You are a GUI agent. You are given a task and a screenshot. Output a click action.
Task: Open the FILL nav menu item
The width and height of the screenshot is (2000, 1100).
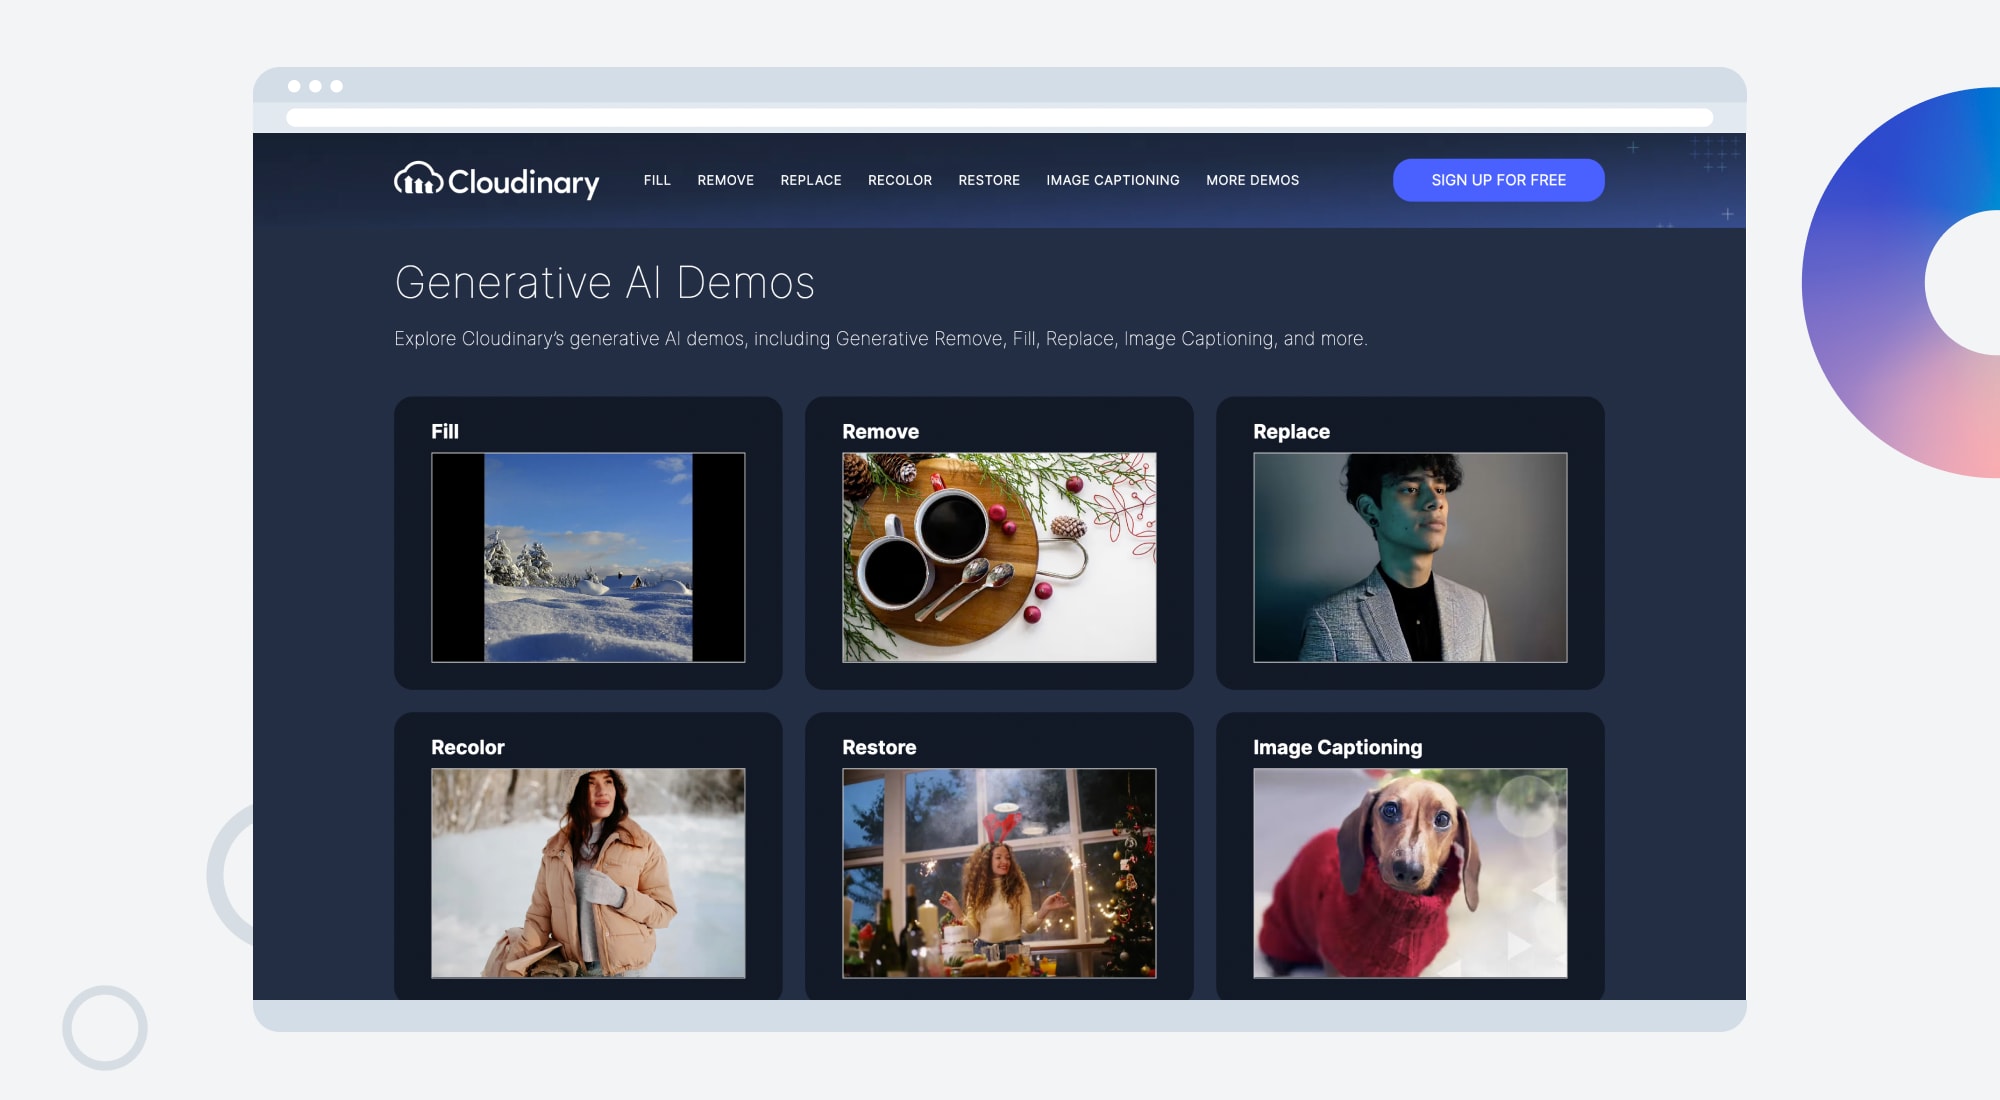[x=657, y=180]
